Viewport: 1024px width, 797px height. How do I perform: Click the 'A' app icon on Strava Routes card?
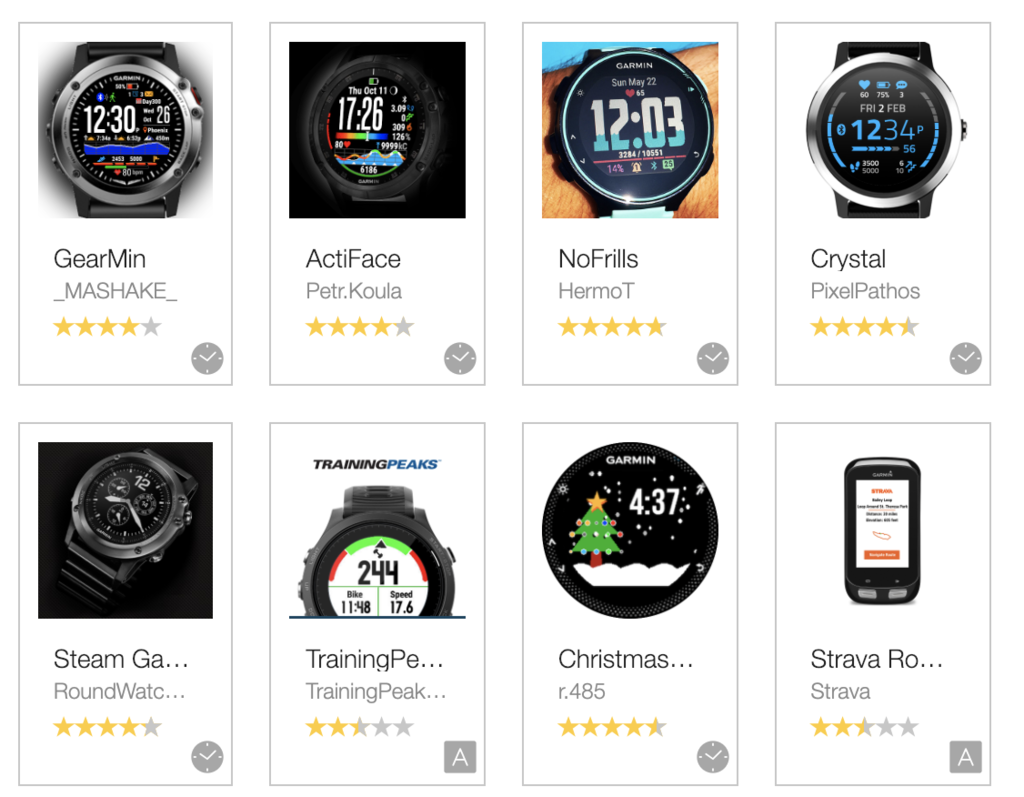[965, 757]
